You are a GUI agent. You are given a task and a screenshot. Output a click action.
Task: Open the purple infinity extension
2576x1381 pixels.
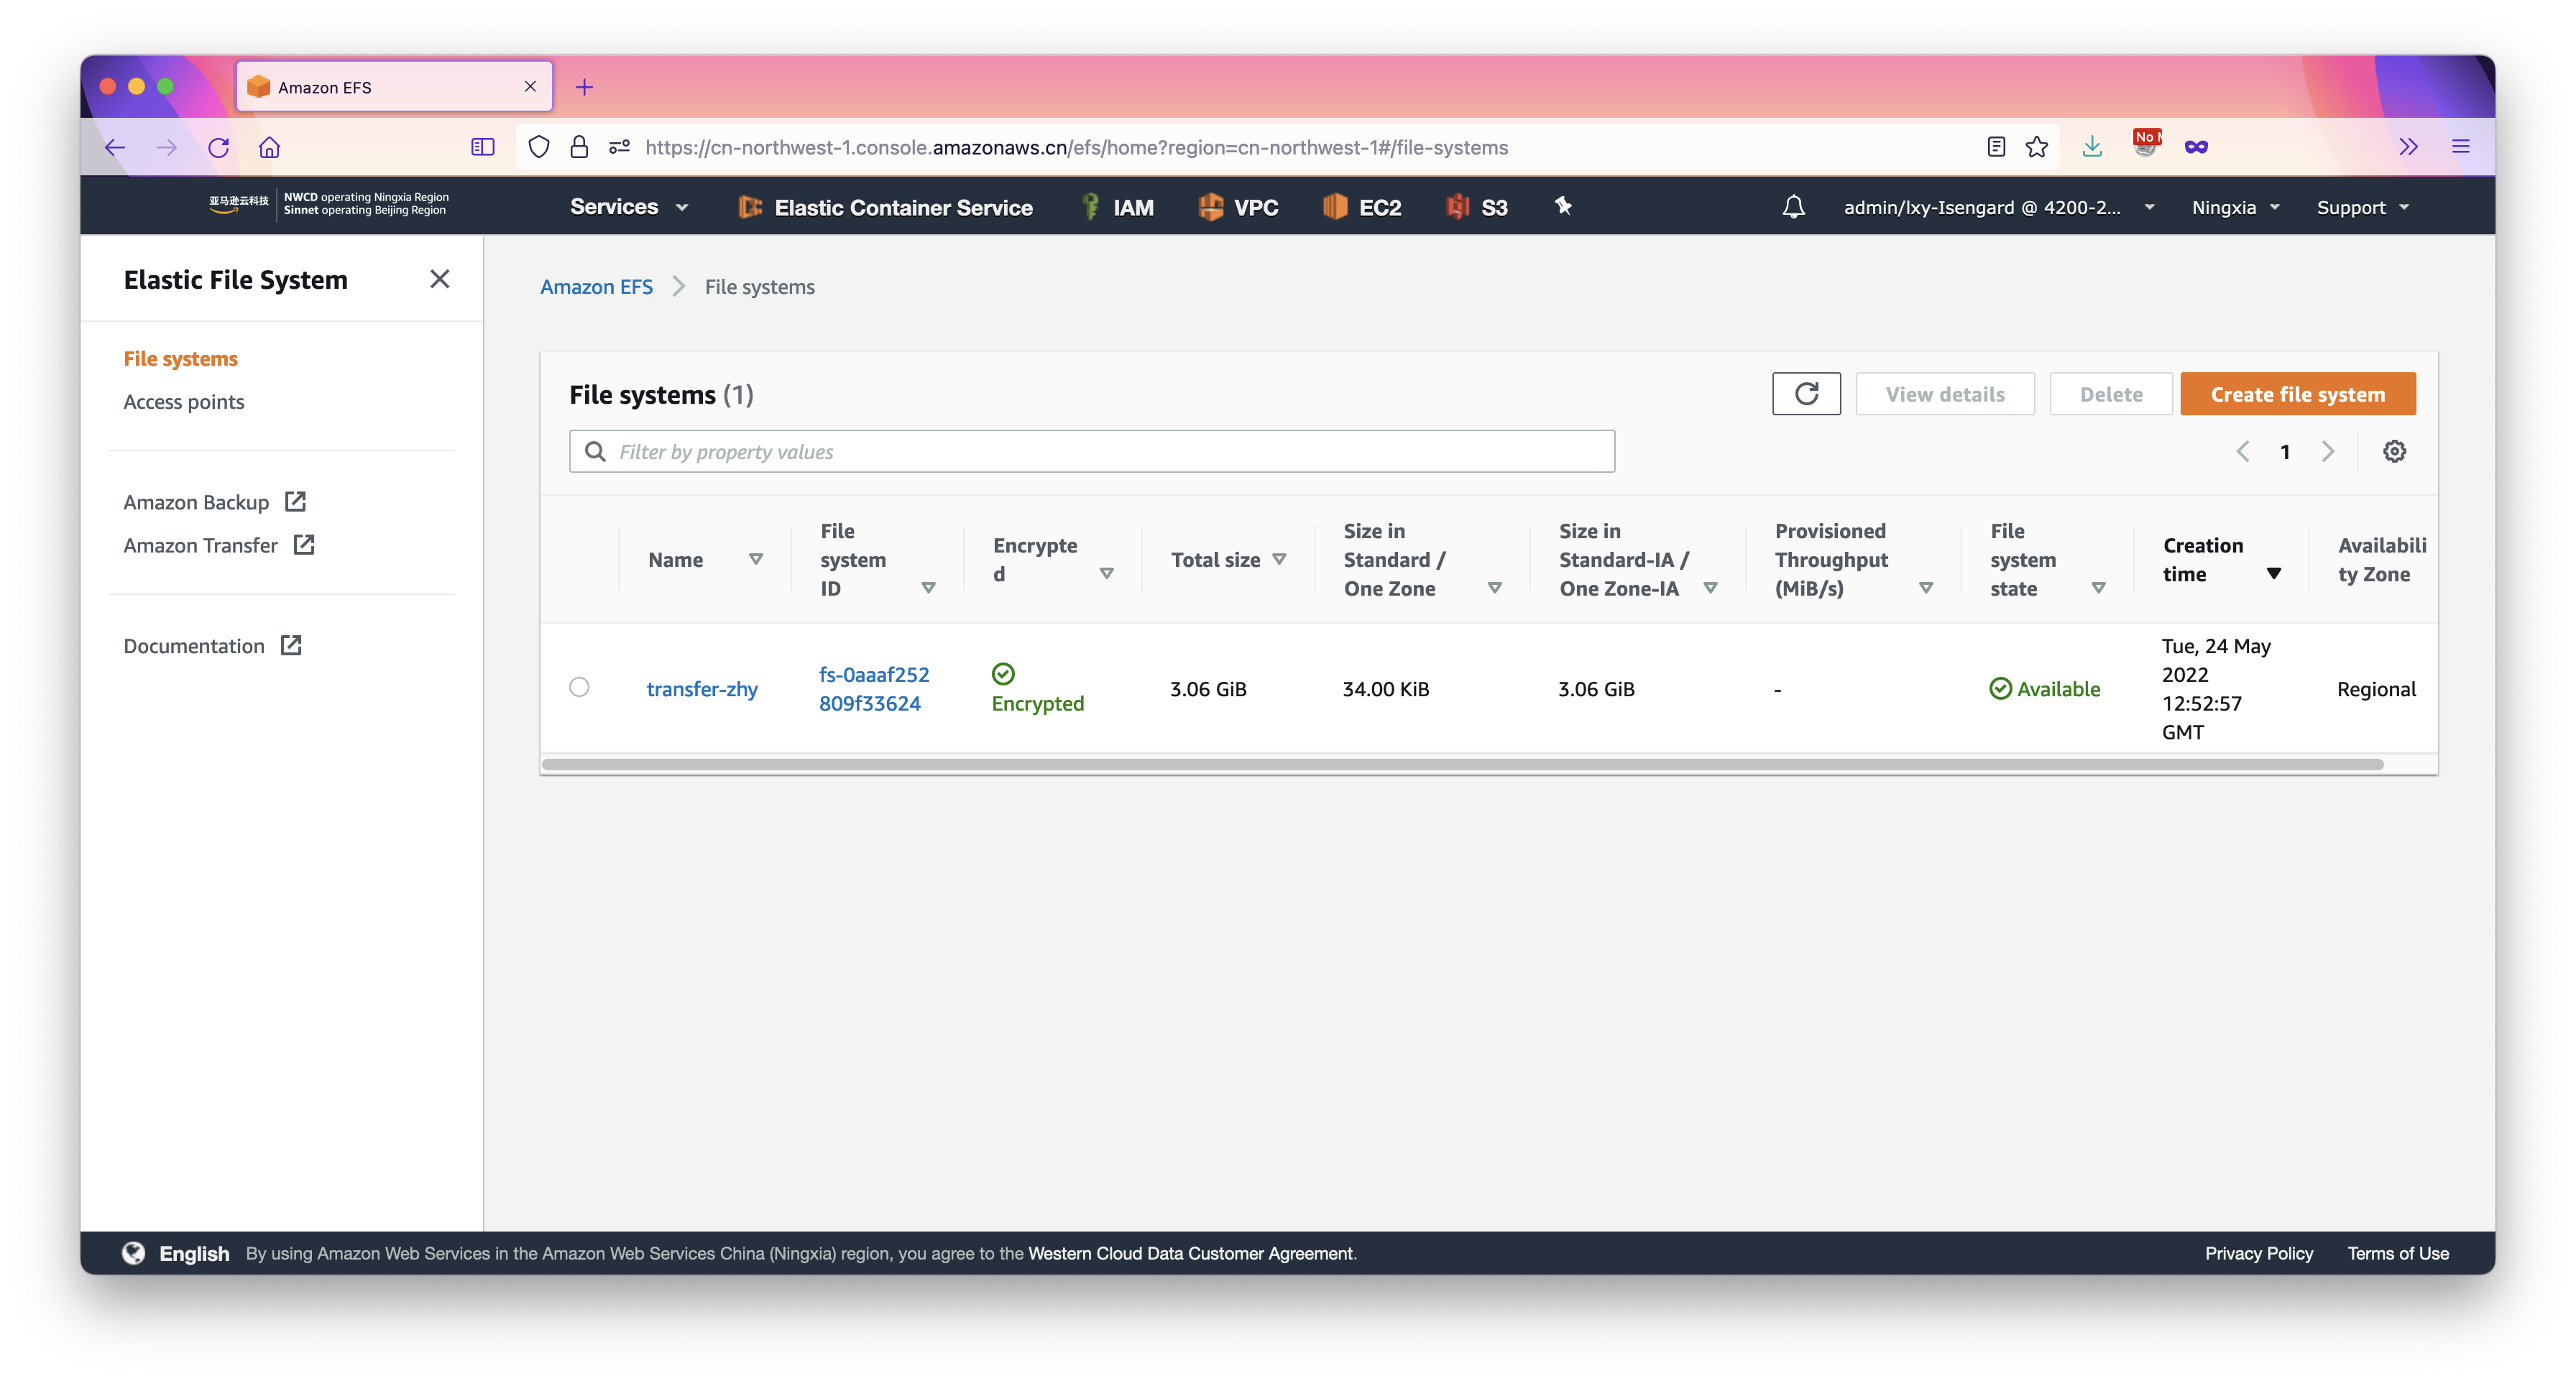click(x=2196, y=147)
